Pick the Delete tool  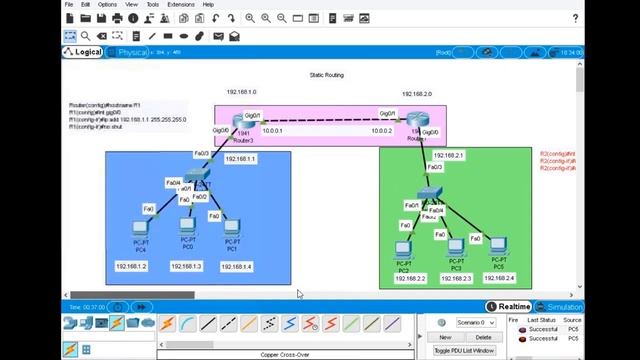tap(101, 36)
